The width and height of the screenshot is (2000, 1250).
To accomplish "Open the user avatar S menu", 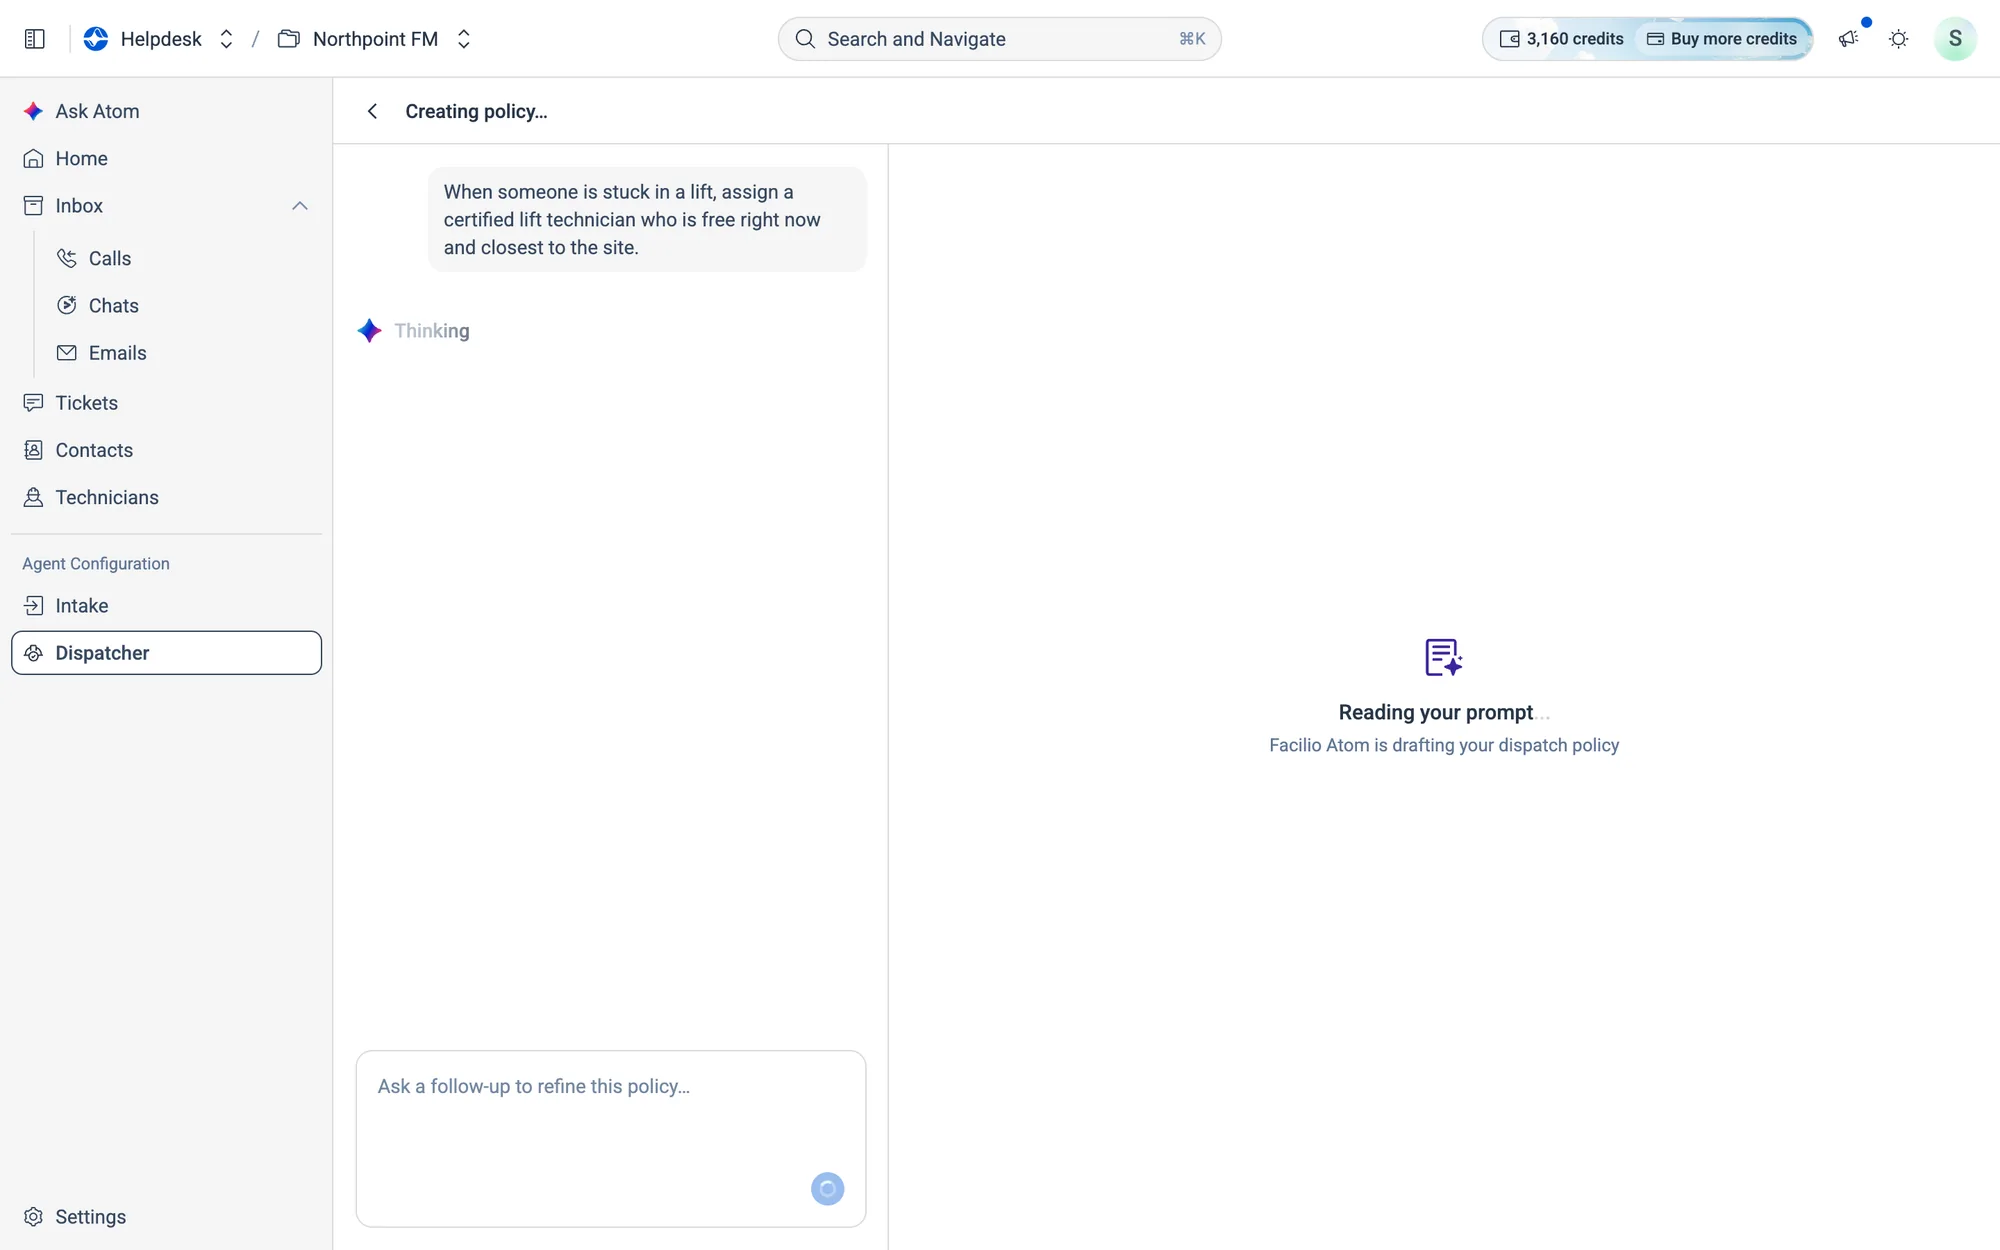I will [x=1954, y=39].
